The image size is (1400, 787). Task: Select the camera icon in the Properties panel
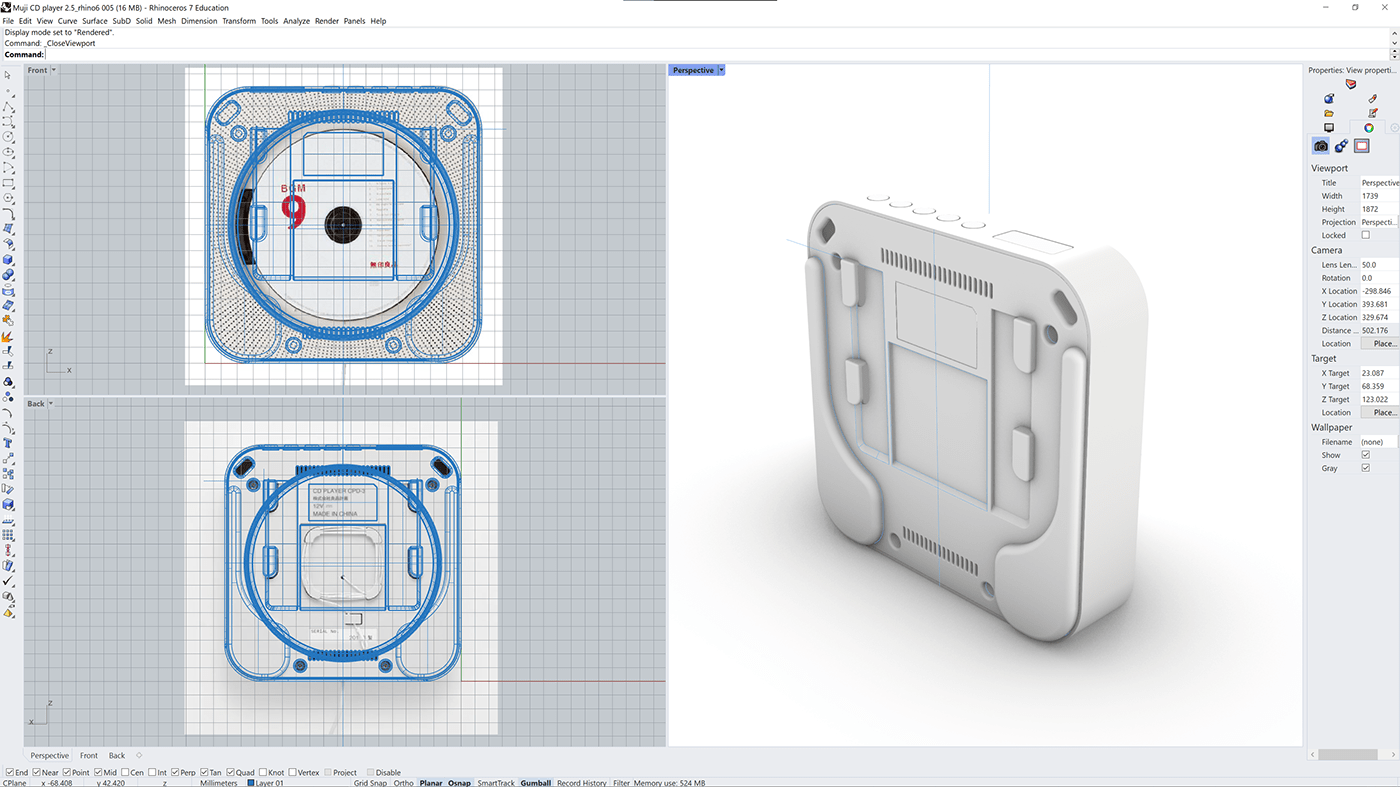pos(1320,145)
